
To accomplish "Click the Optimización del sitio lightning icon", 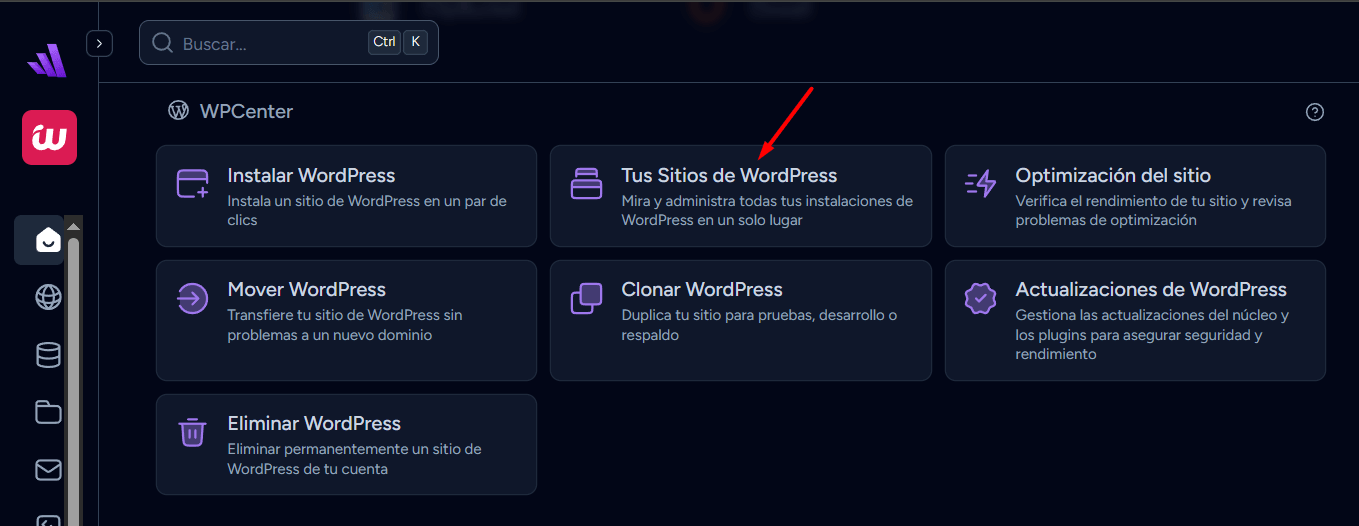I will [980, 185].
